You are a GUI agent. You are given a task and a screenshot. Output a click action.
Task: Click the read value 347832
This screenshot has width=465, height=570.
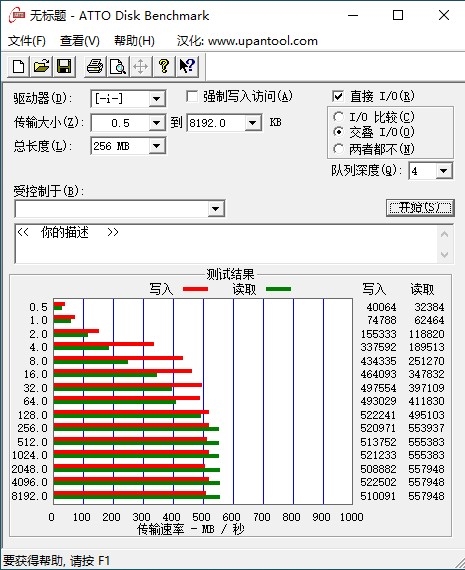426,374
